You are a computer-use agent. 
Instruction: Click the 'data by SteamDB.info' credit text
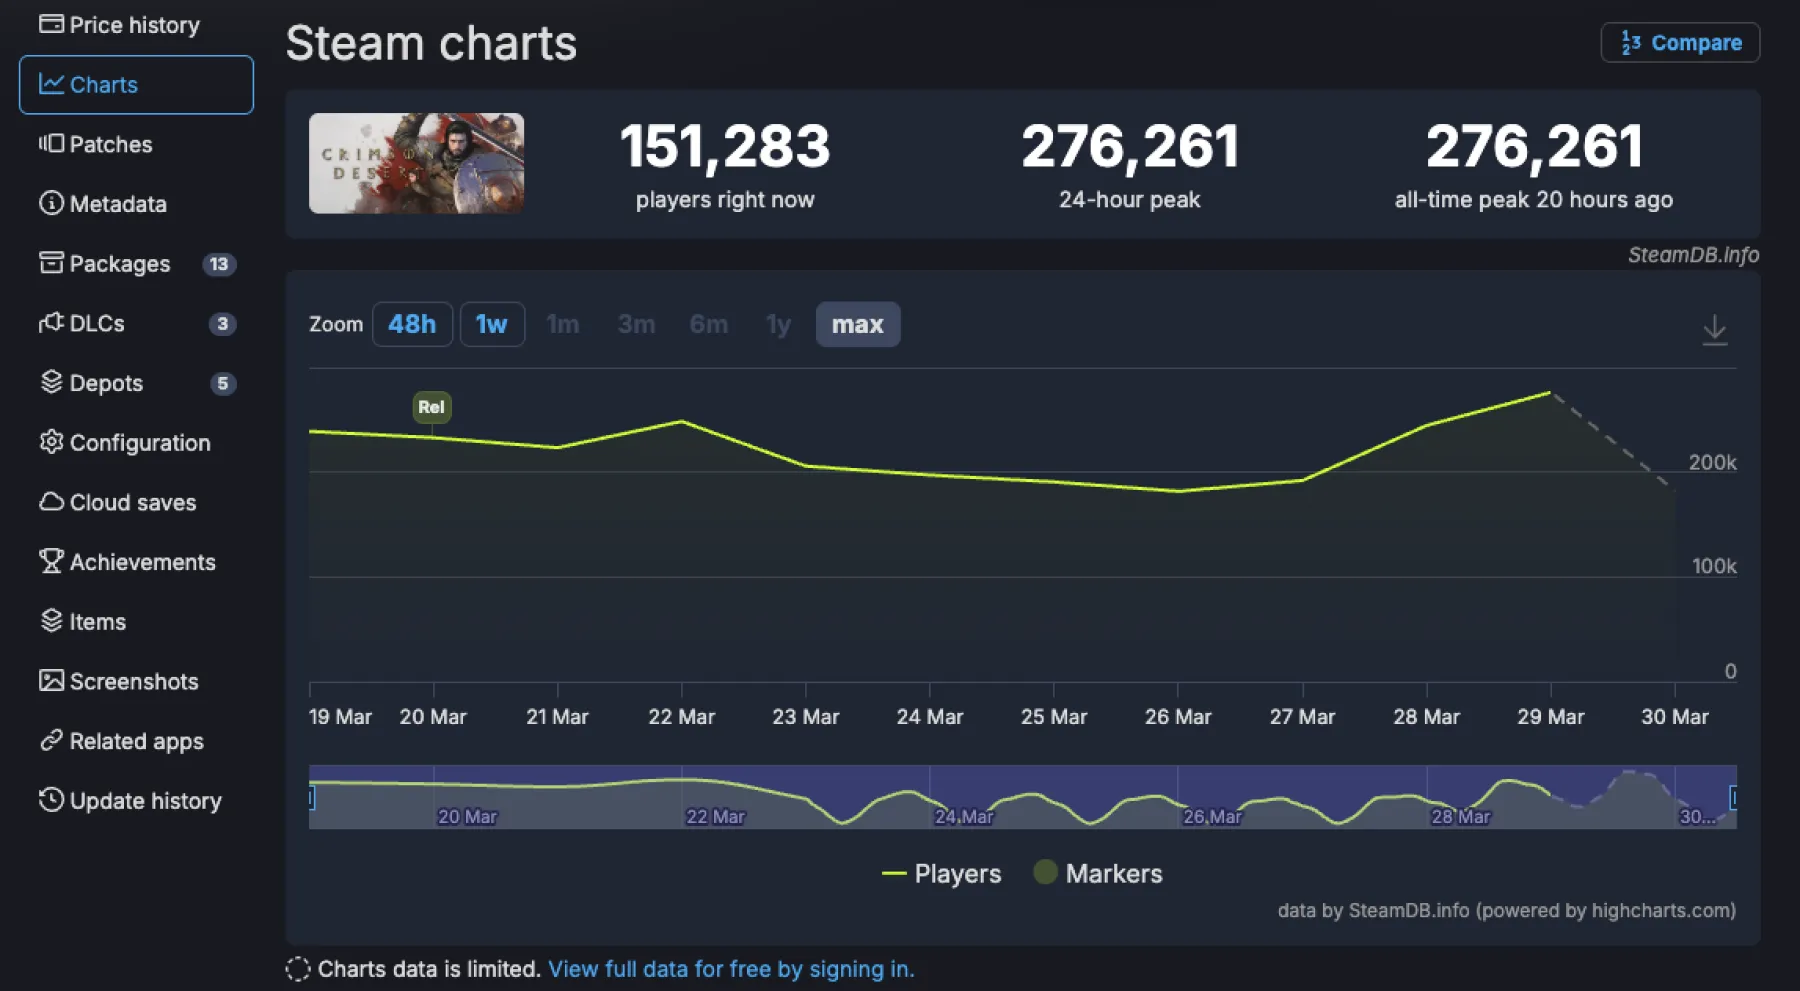(1507, 911)
